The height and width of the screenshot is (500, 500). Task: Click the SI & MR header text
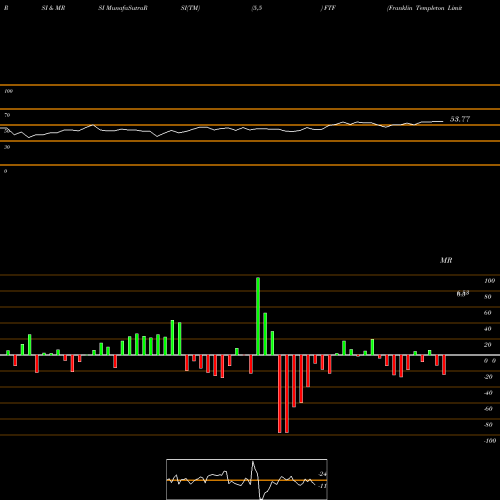pos(53,8)
